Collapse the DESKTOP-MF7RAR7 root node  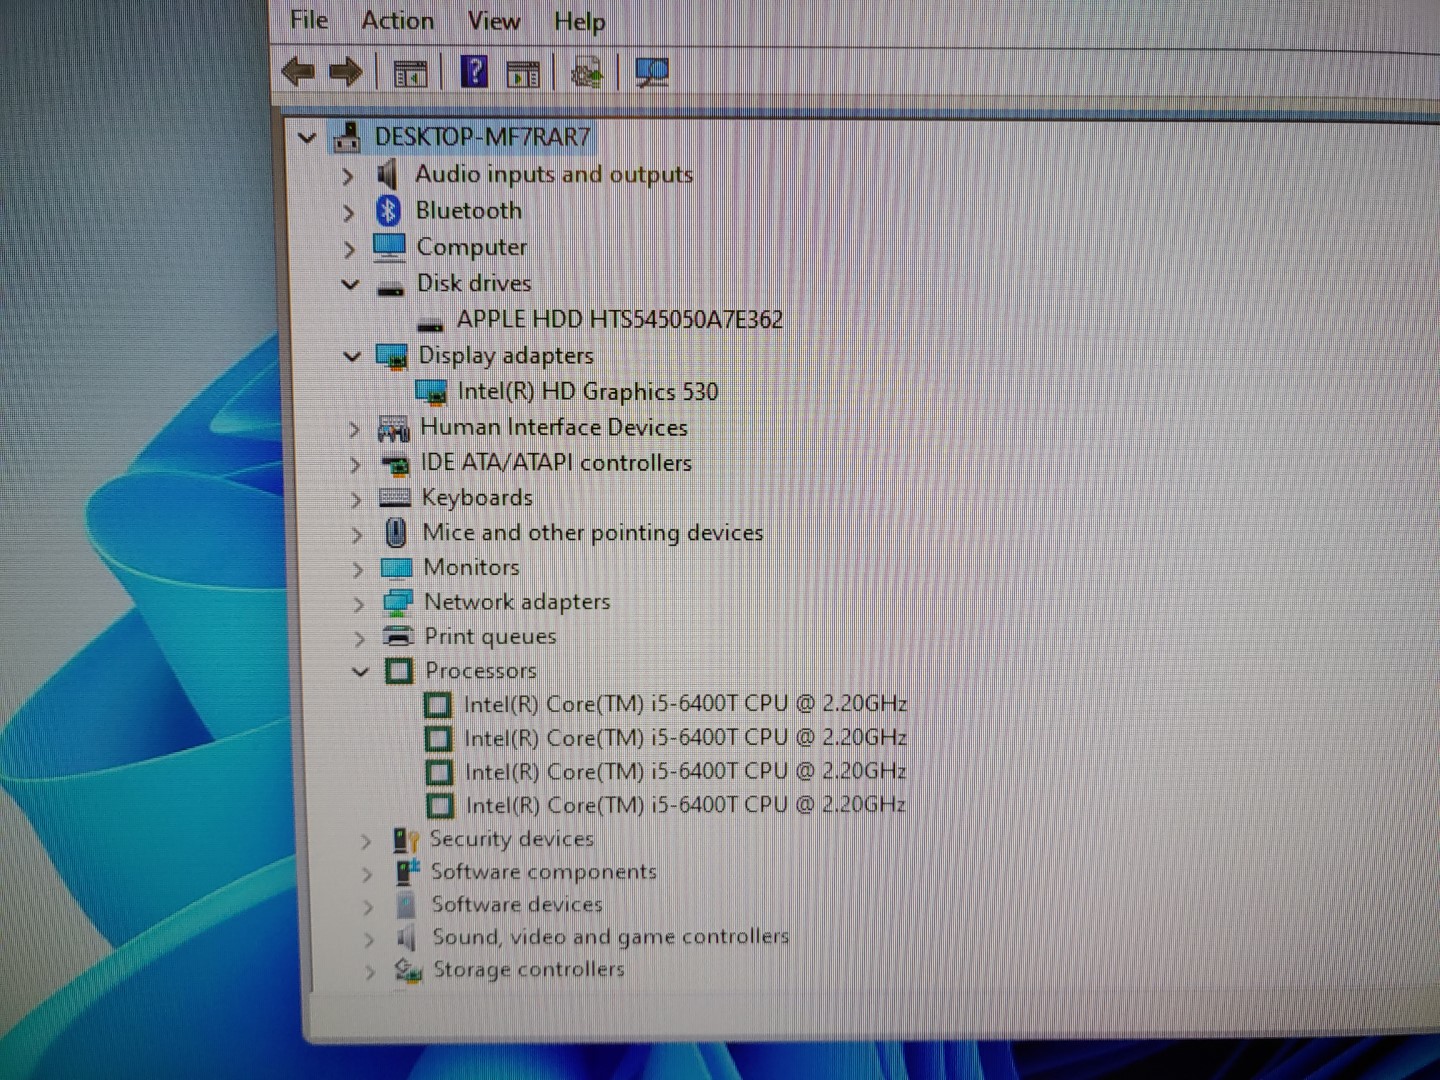[x=307, y=138]
